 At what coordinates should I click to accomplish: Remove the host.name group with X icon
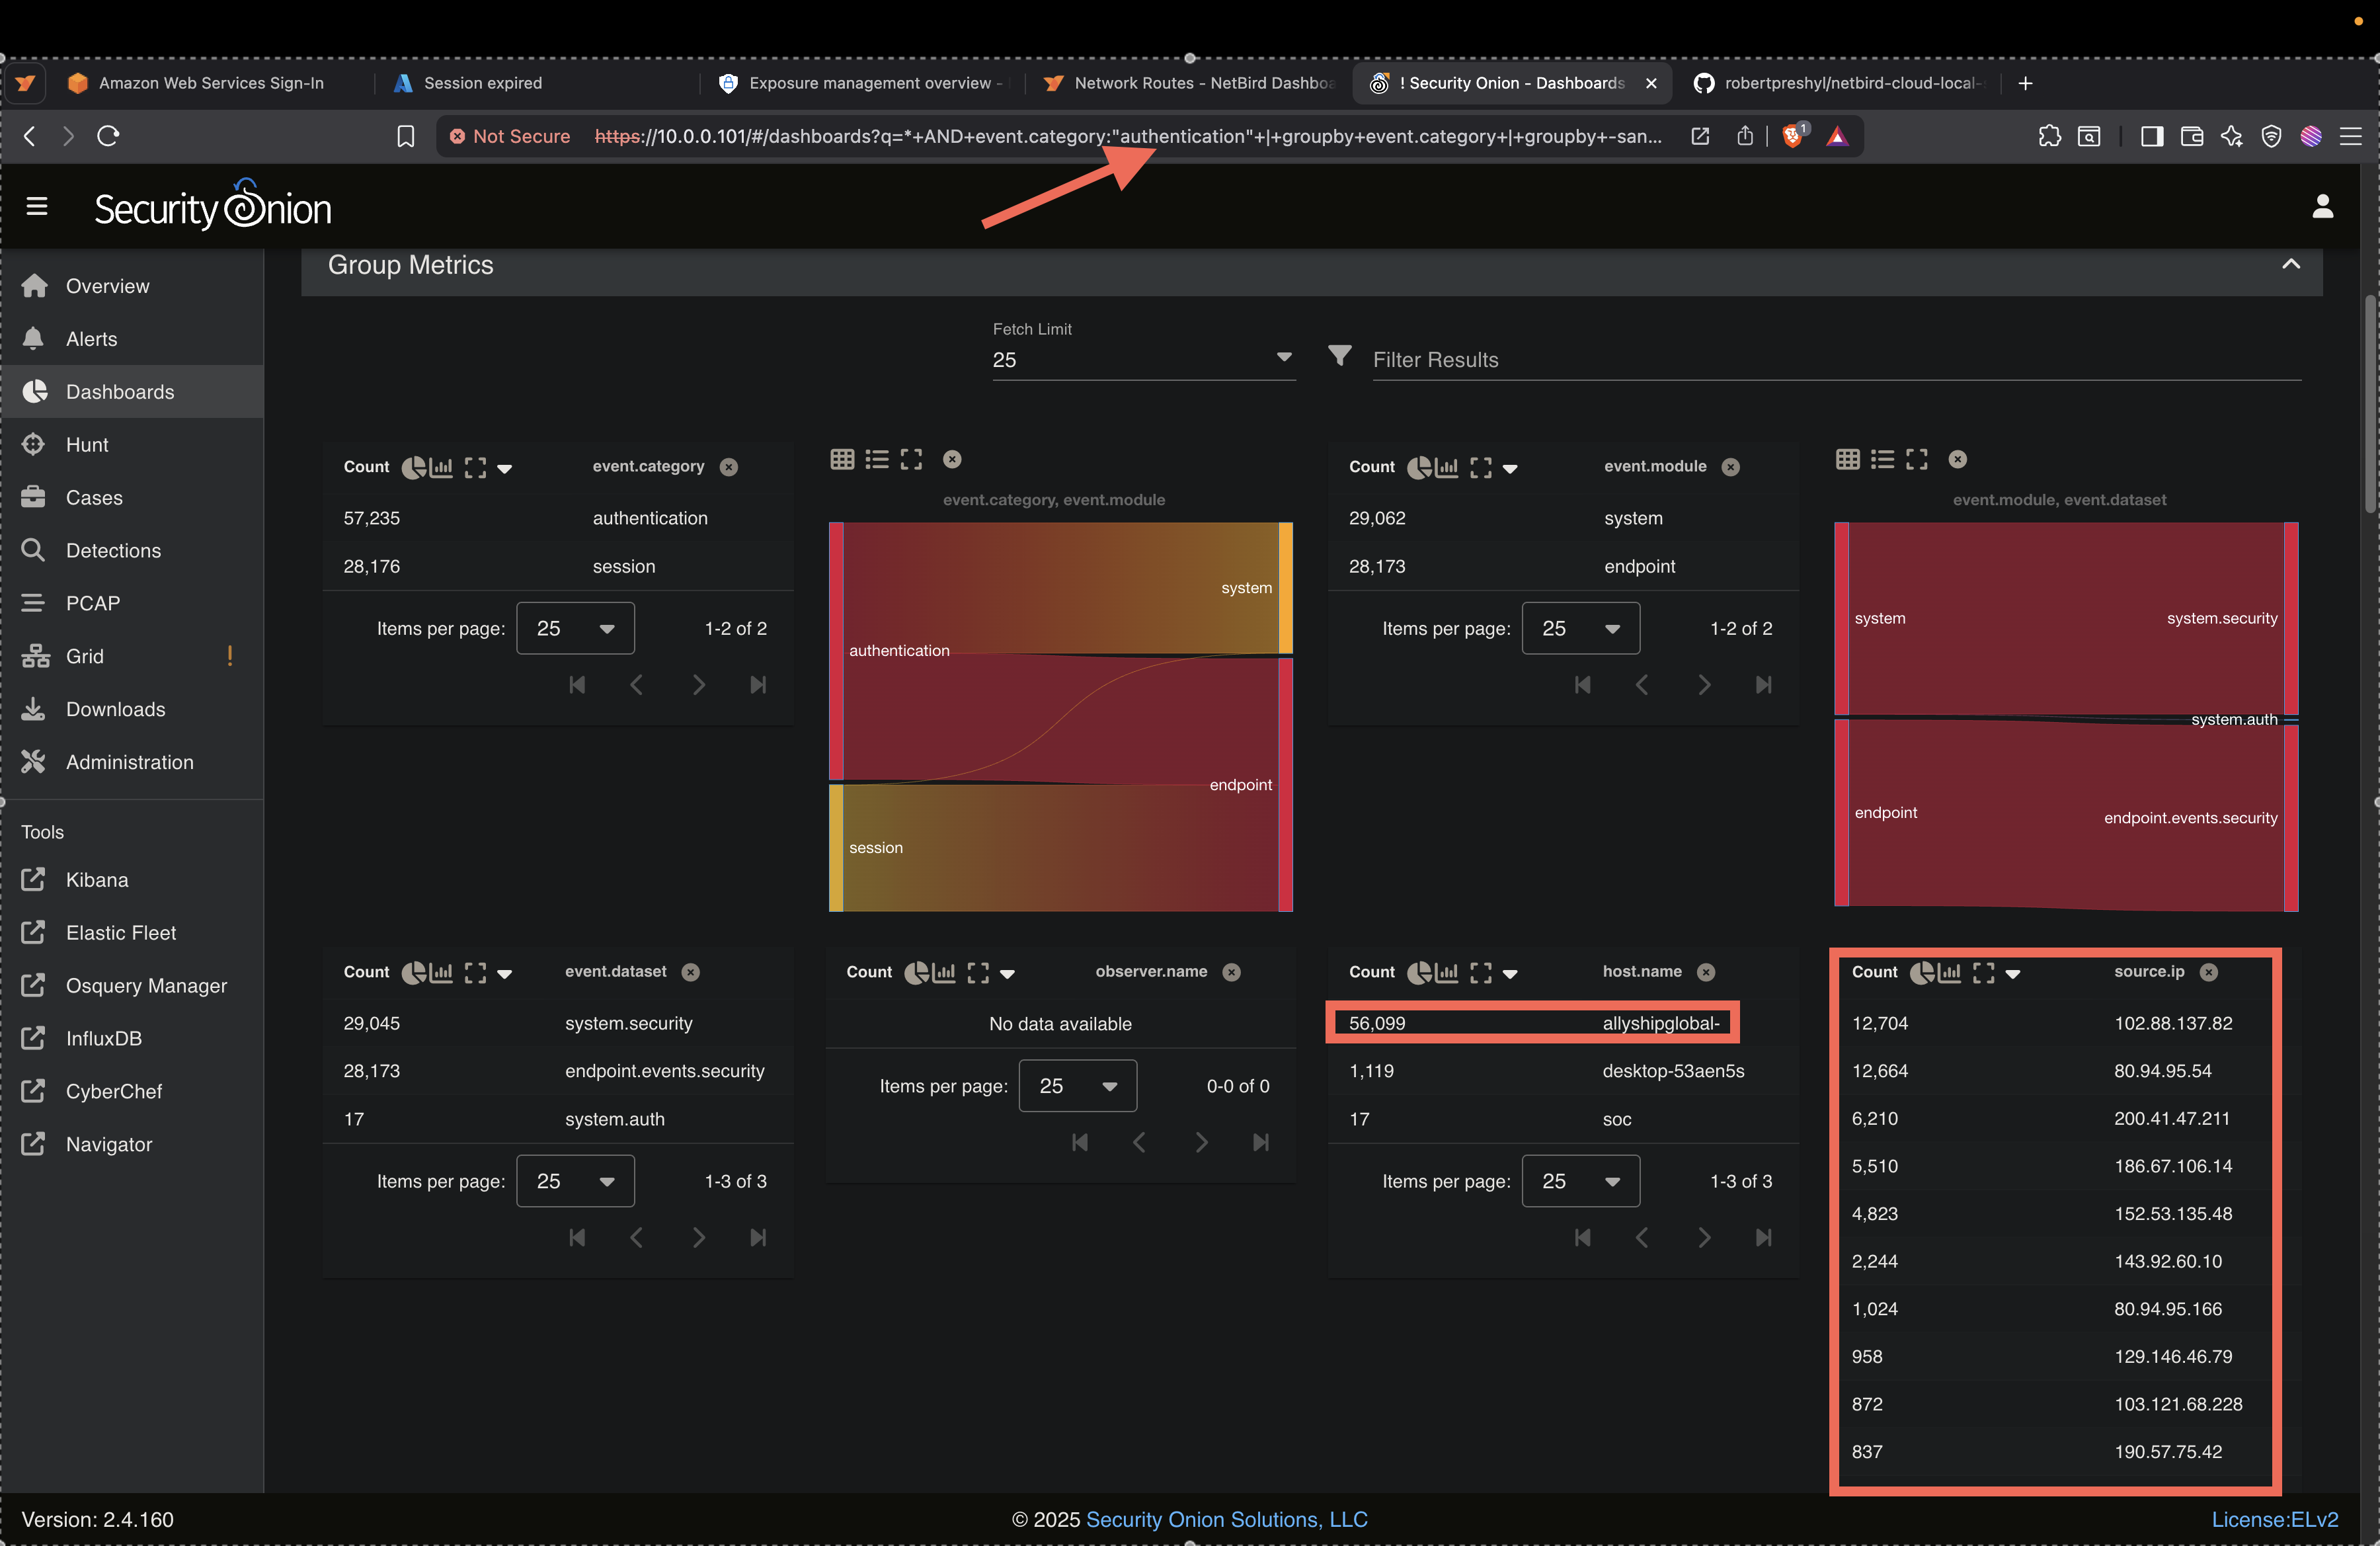click(x=1707, y=972)
